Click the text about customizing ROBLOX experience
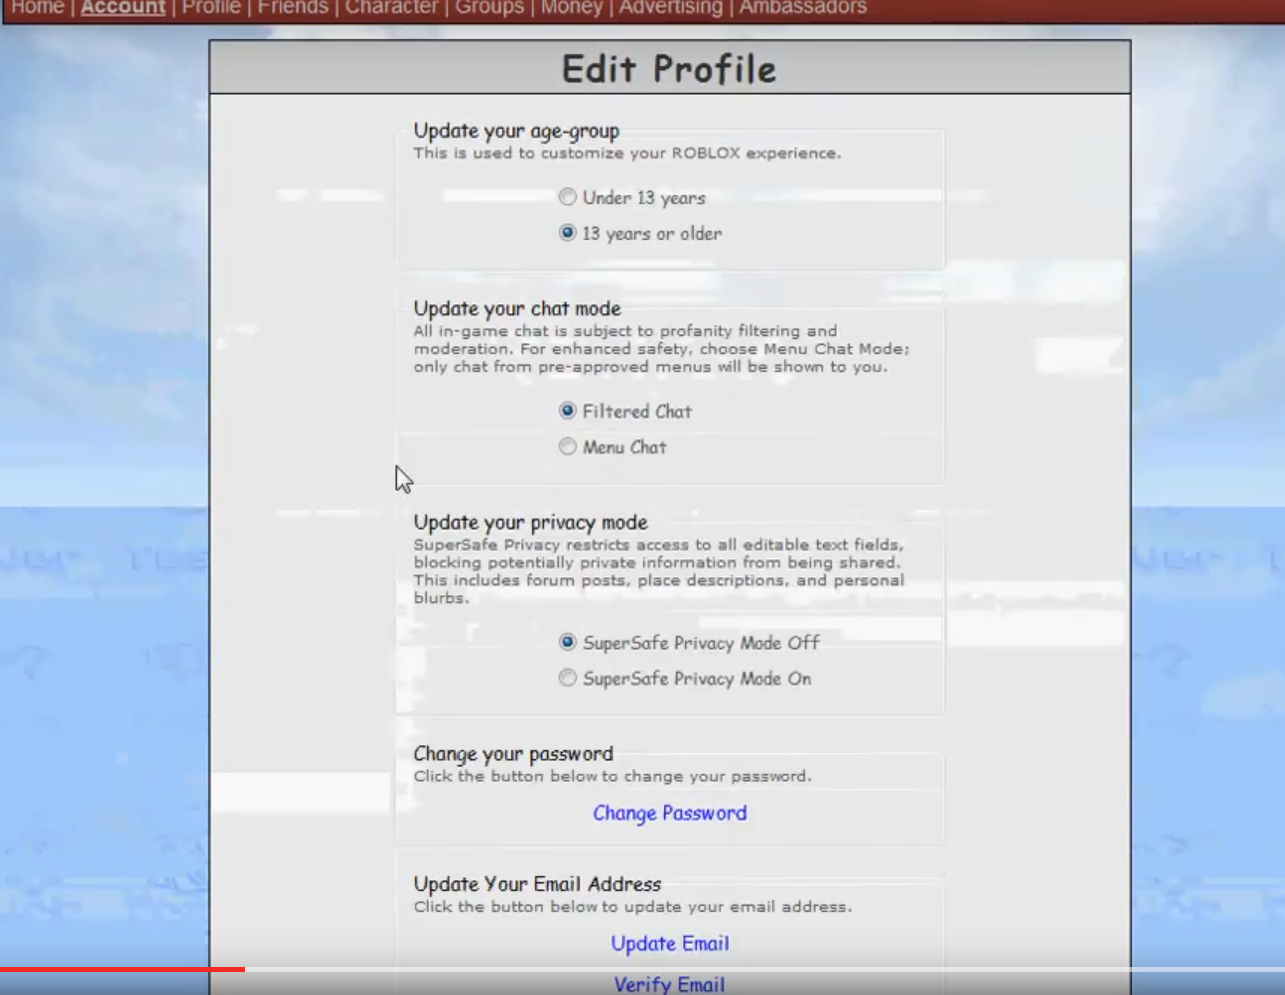This screenshot has height=995, width=1285. (628, 153)
